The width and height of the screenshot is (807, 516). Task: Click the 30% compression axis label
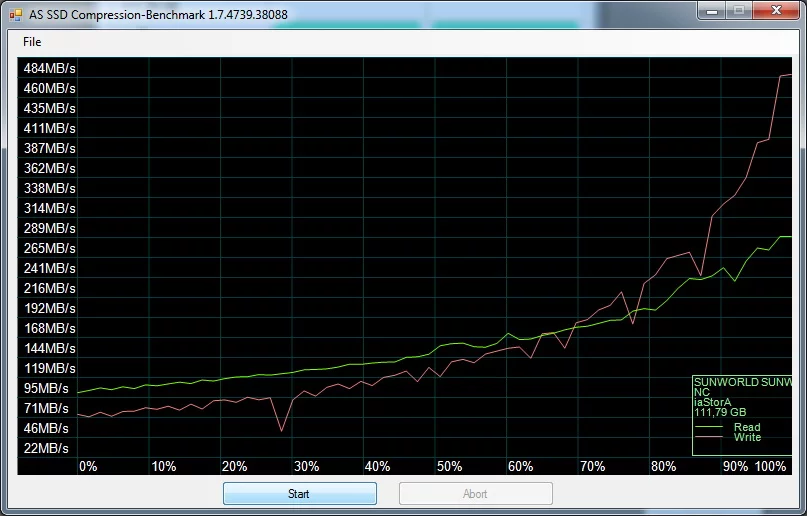click(307, 467)
